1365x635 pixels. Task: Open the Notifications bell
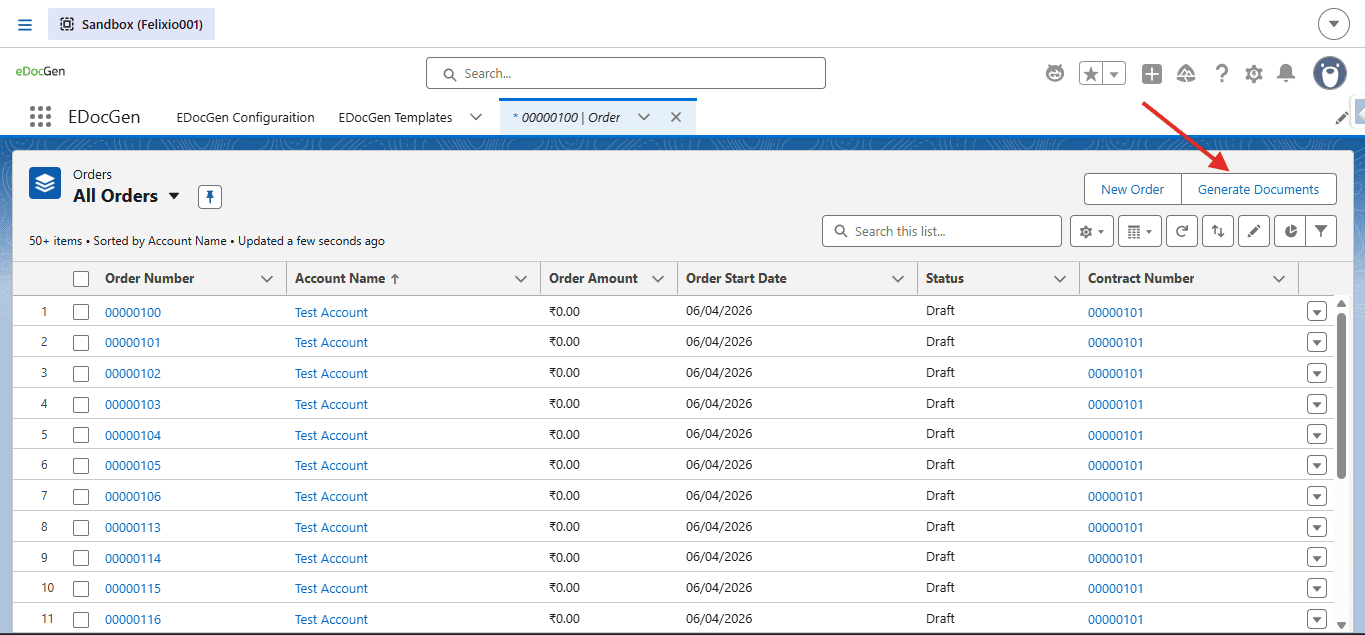coord(1287,73)
